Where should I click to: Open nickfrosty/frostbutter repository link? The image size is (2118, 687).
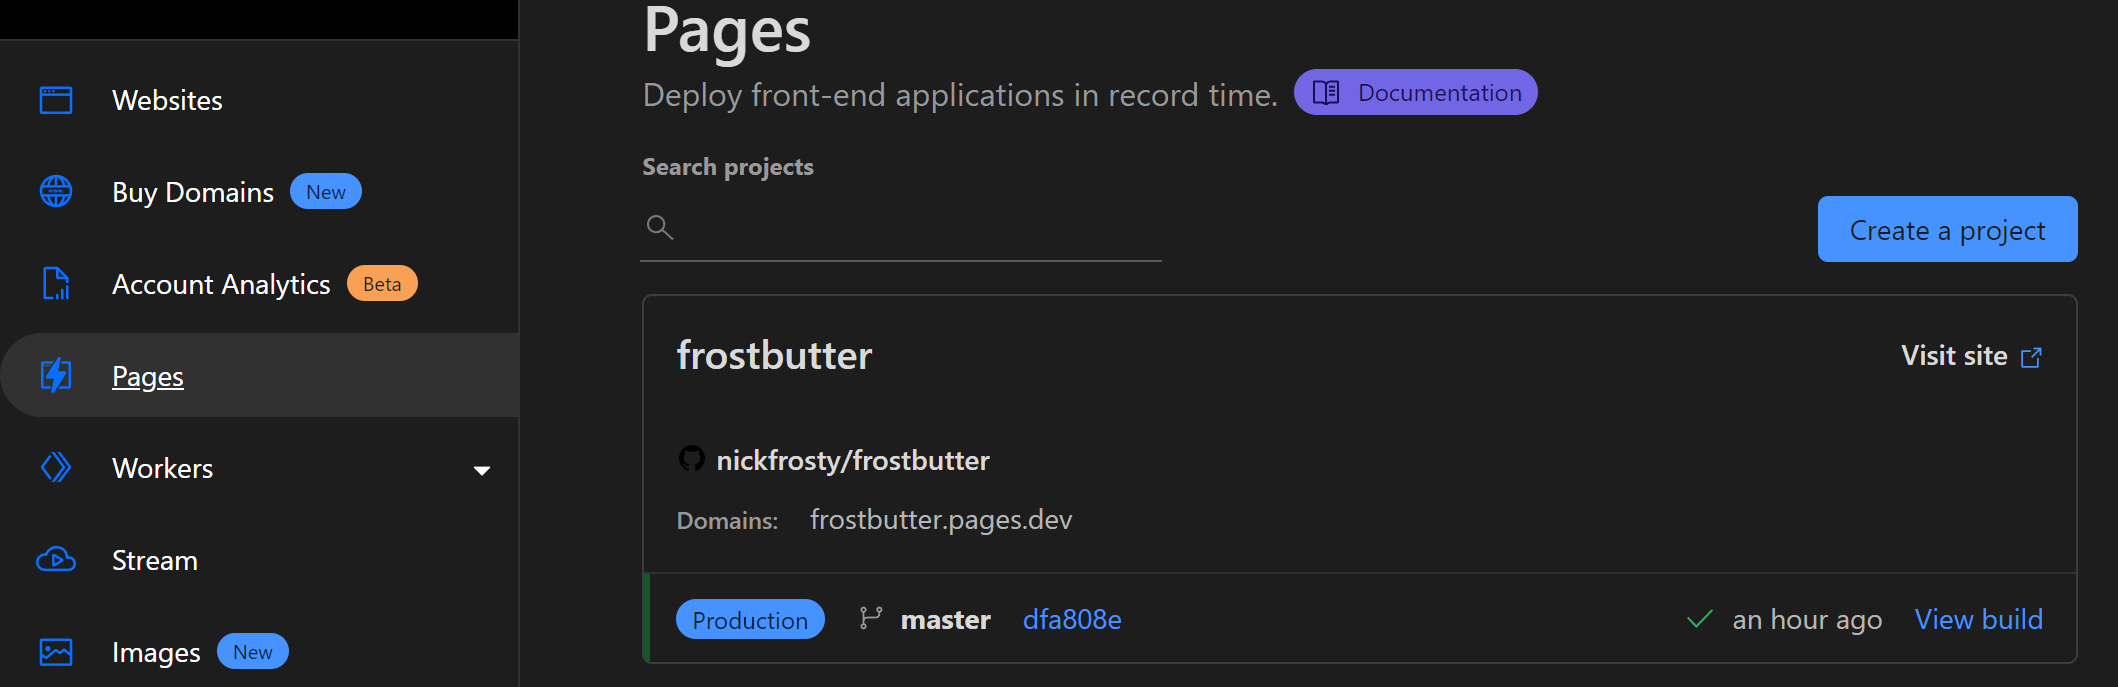tap(853, 460)
